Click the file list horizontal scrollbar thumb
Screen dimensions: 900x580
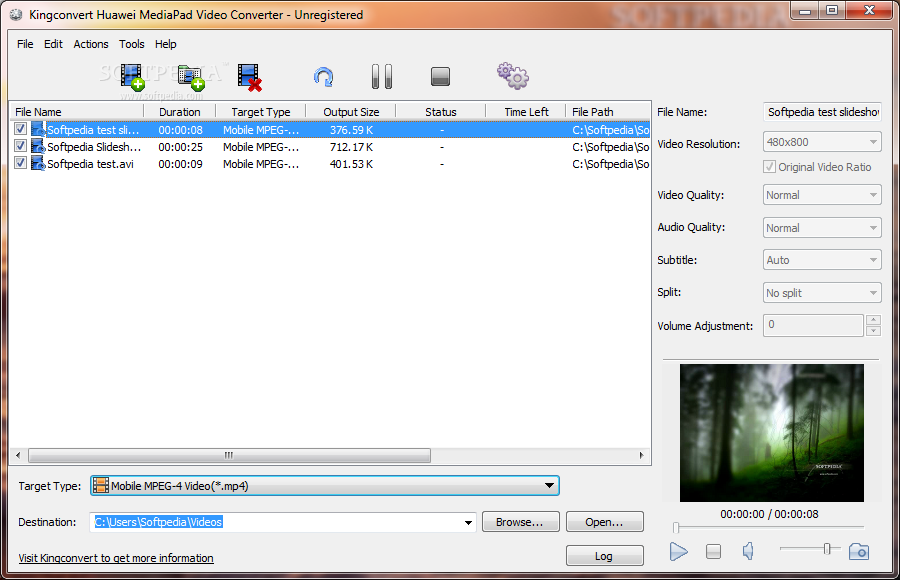pos(229,455)
